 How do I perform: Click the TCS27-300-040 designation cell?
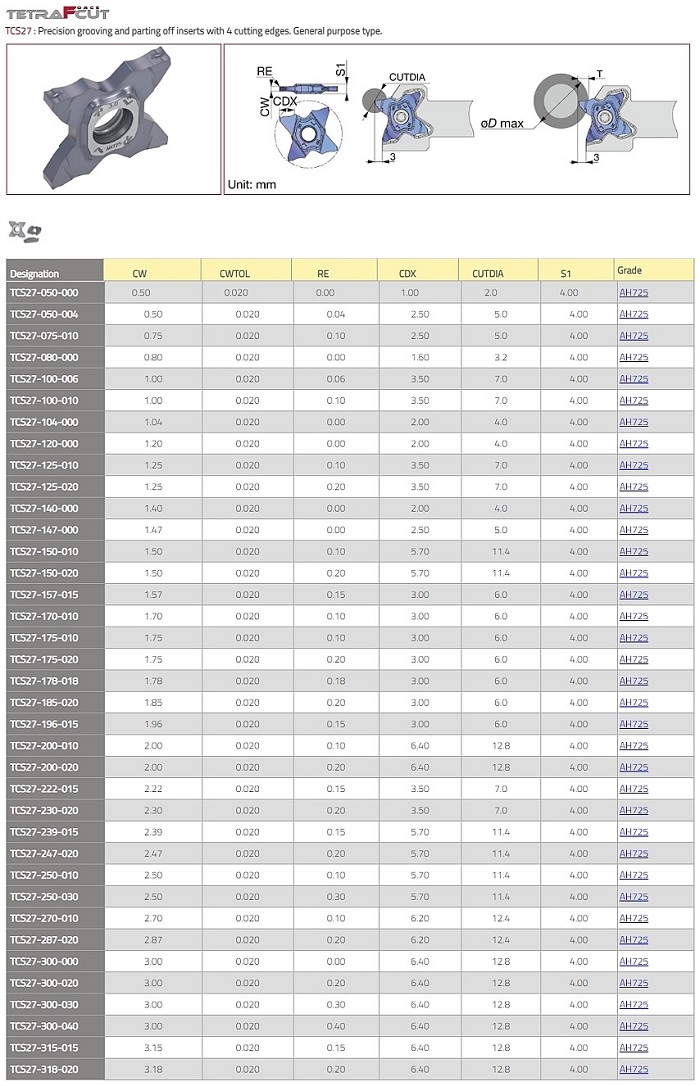[x=54, y=1026]
